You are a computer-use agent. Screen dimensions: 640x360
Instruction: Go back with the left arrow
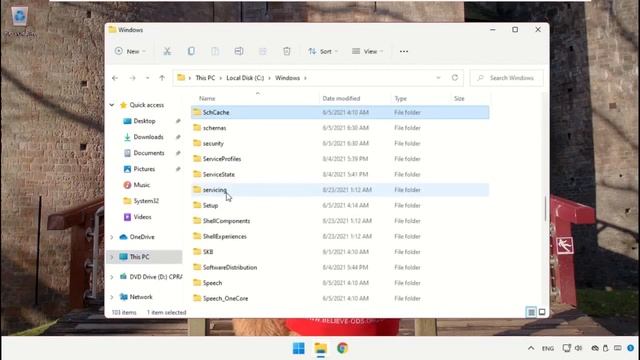pyautogui.click(x=115, y=78)
